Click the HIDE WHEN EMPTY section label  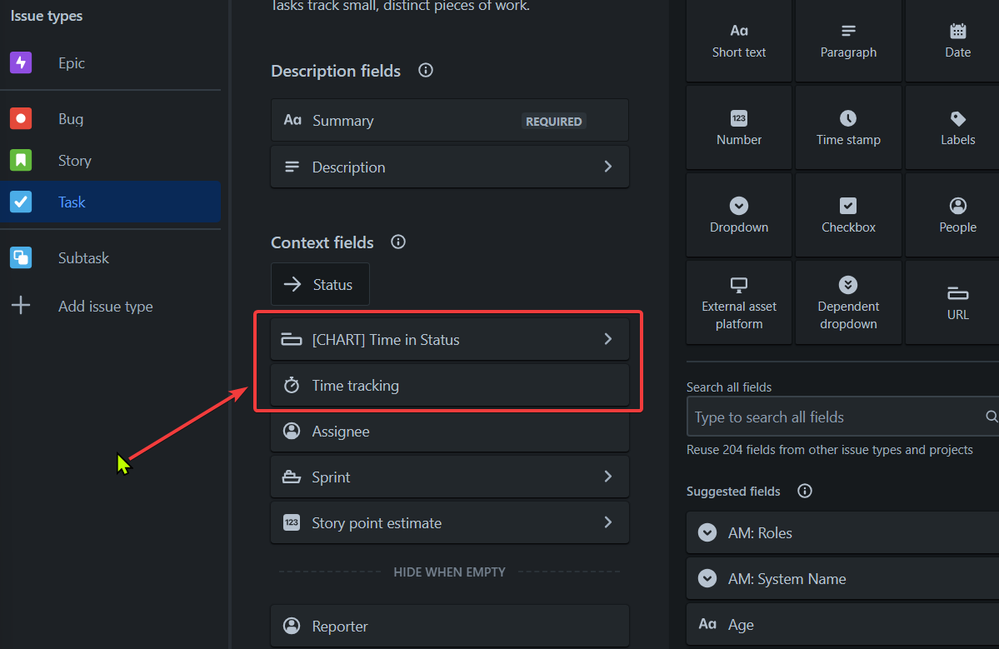[449, 572]
